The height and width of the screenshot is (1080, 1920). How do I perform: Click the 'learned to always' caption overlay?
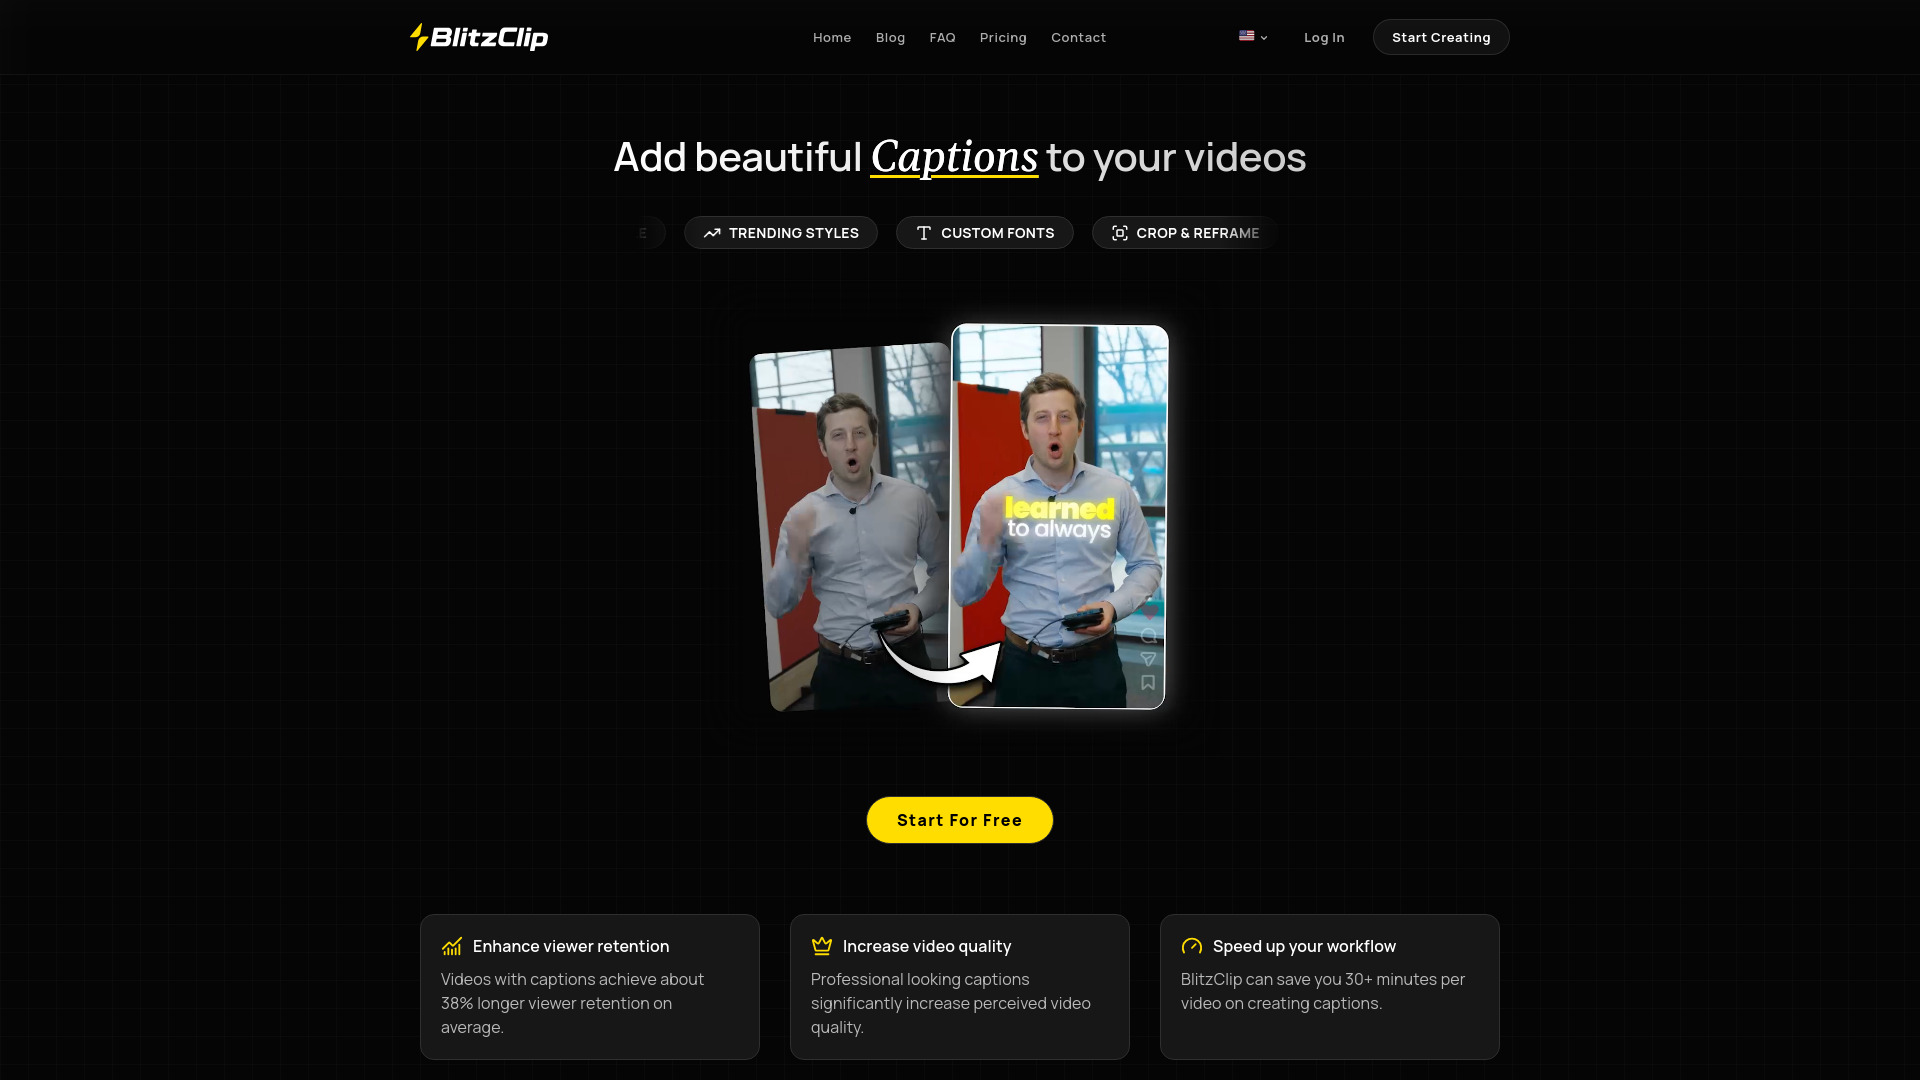(1059, 519)
